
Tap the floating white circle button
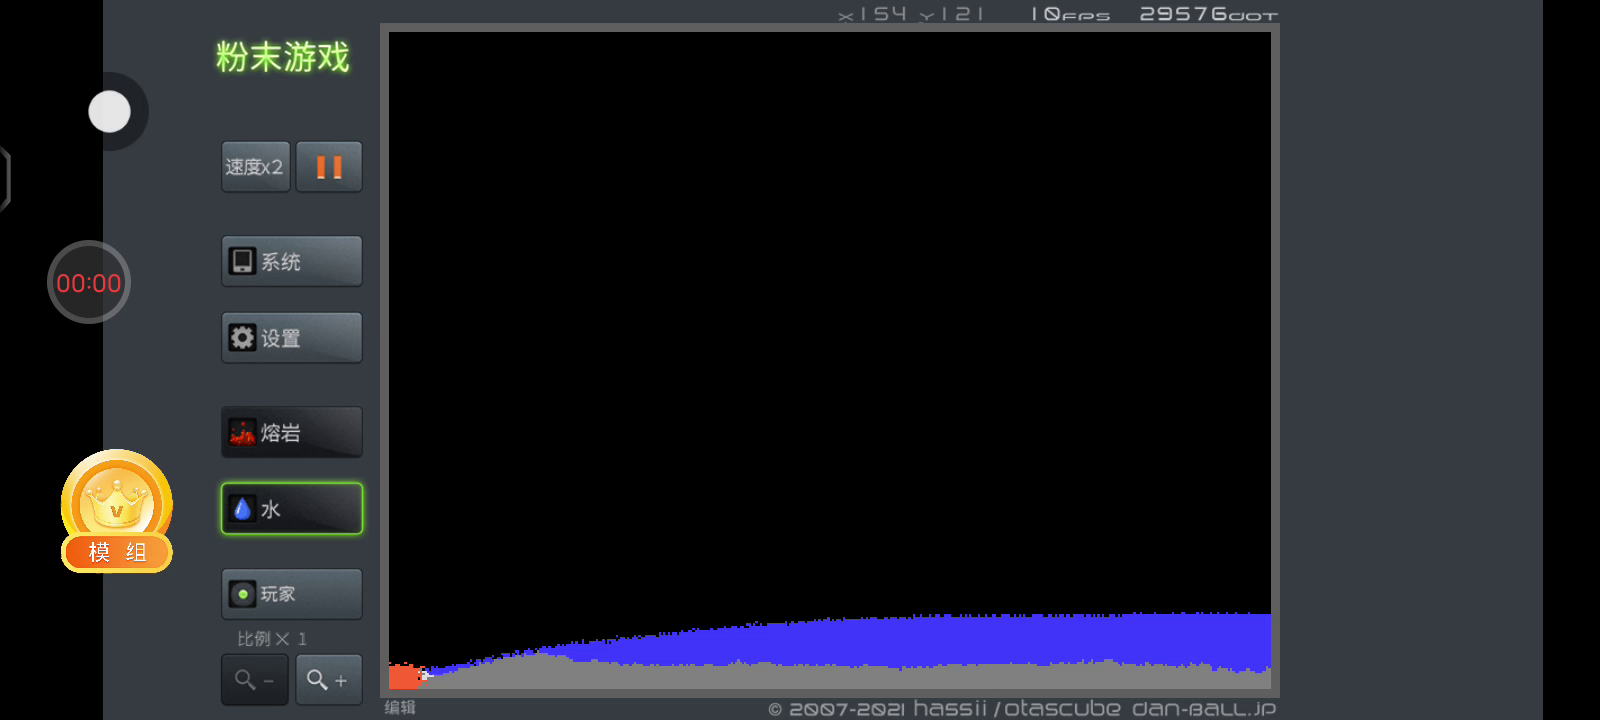(x=109, y=111)
